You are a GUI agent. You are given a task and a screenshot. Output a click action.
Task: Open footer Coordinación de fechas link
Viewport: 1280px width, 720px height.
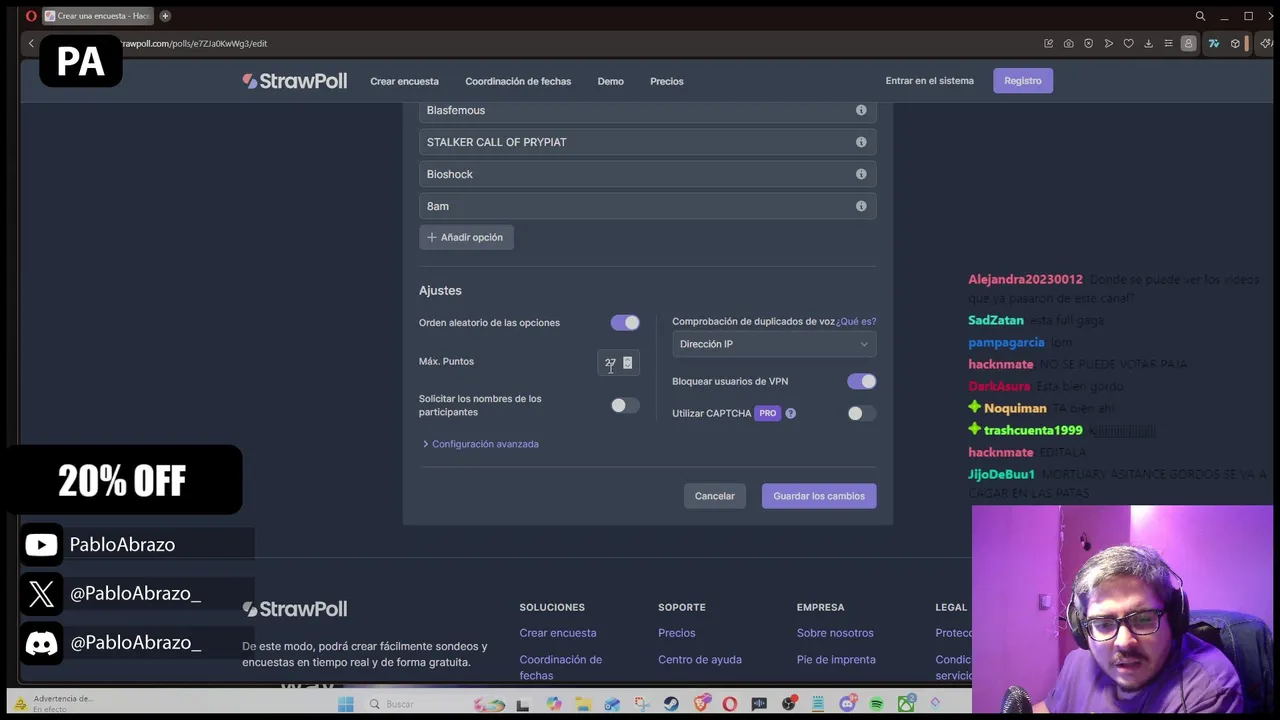[x=560, y=667]
